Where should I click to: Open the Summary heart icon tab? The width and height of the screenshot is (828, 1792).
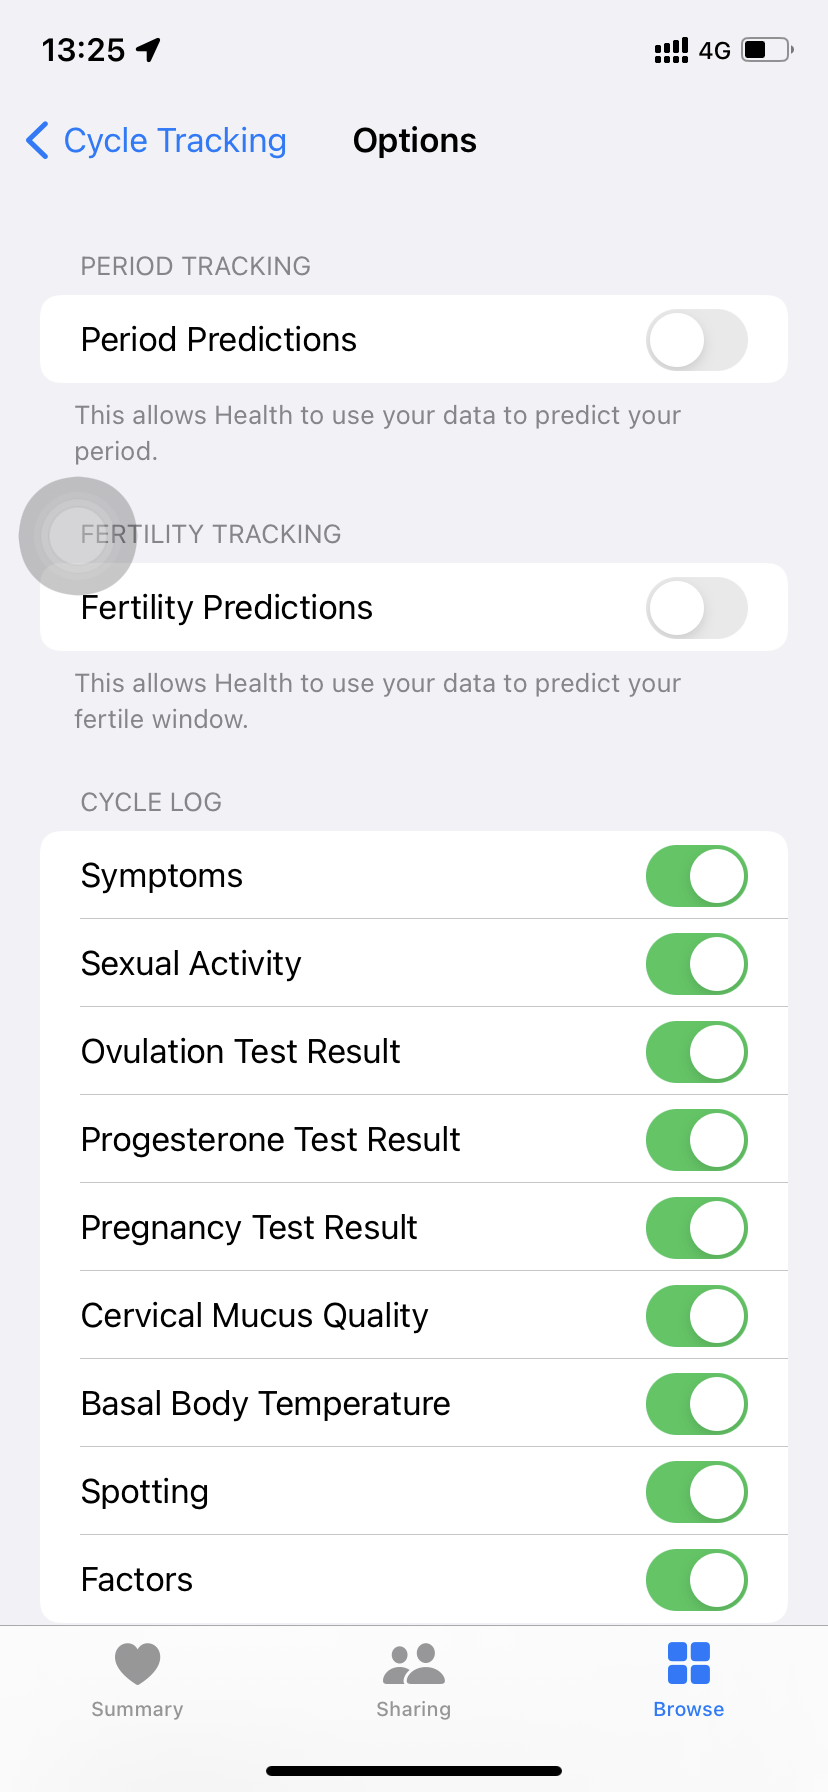pyautogui.click(x=137, y=1663)
